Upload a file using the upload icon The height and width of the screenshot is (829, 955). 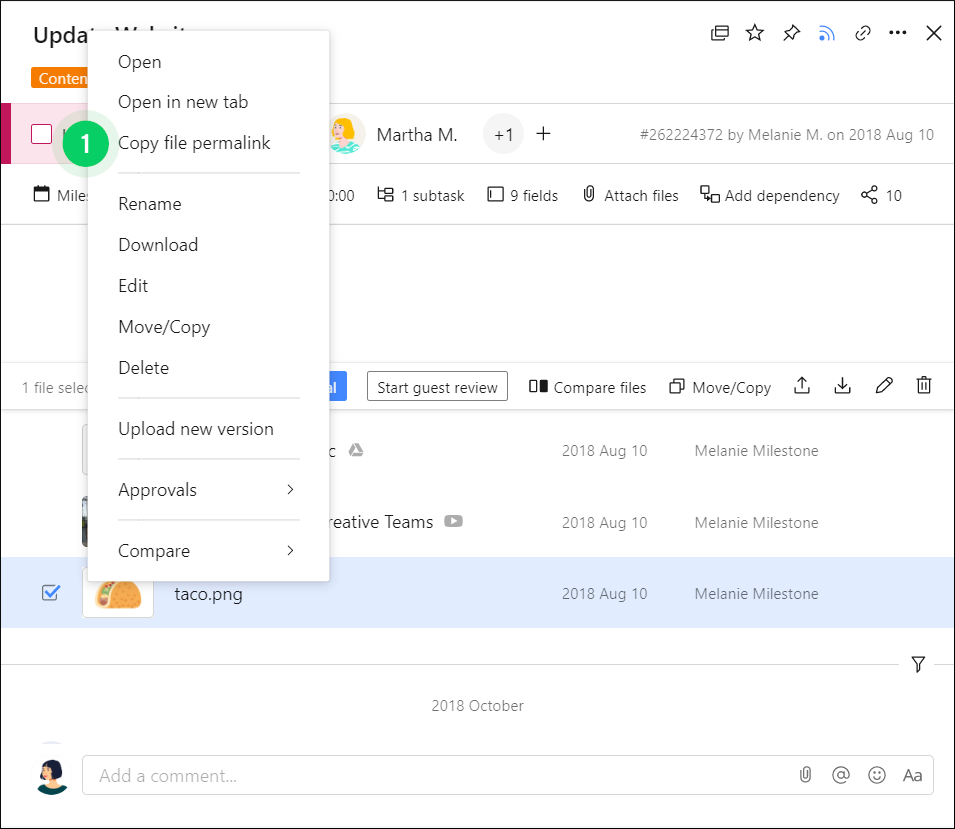(x=802, y=385)
